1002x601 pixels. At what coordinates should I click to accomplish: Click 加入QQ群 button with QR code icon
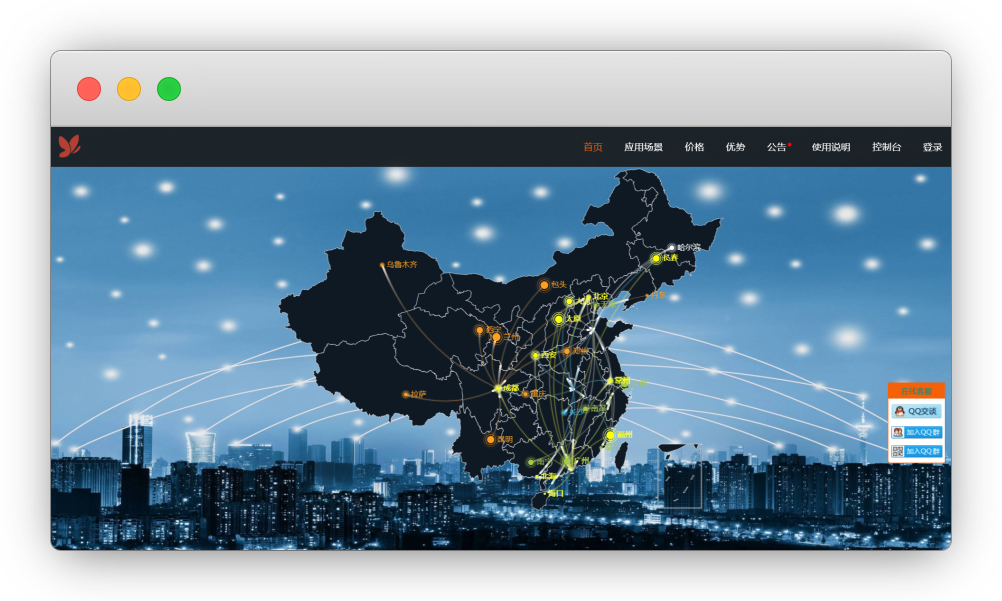916,451
